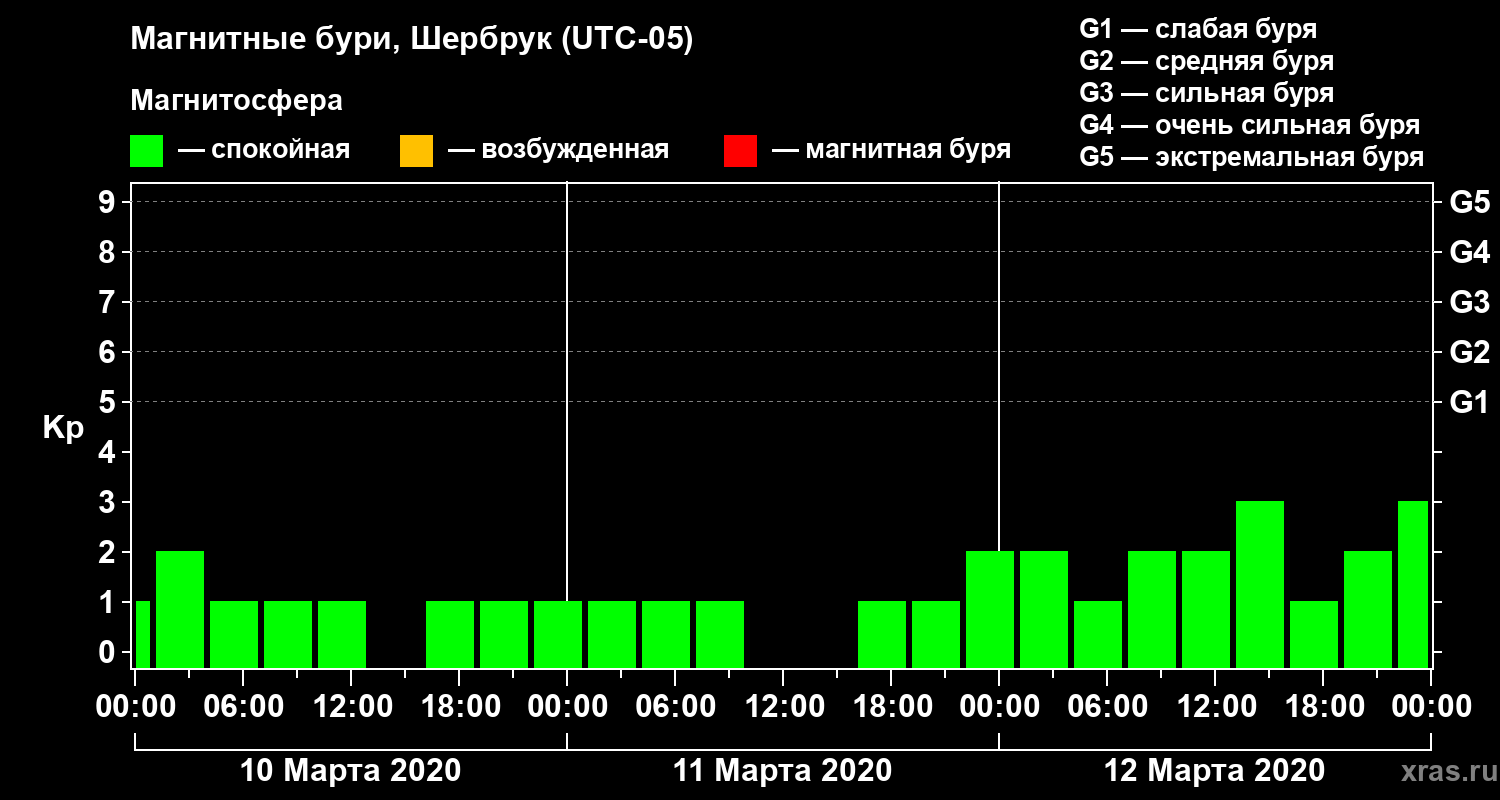Image resolution: width=1500 pixels, height=800 pixels.
Task: Click the right-axis 'G2' level label
Action: pos(1469,352)
